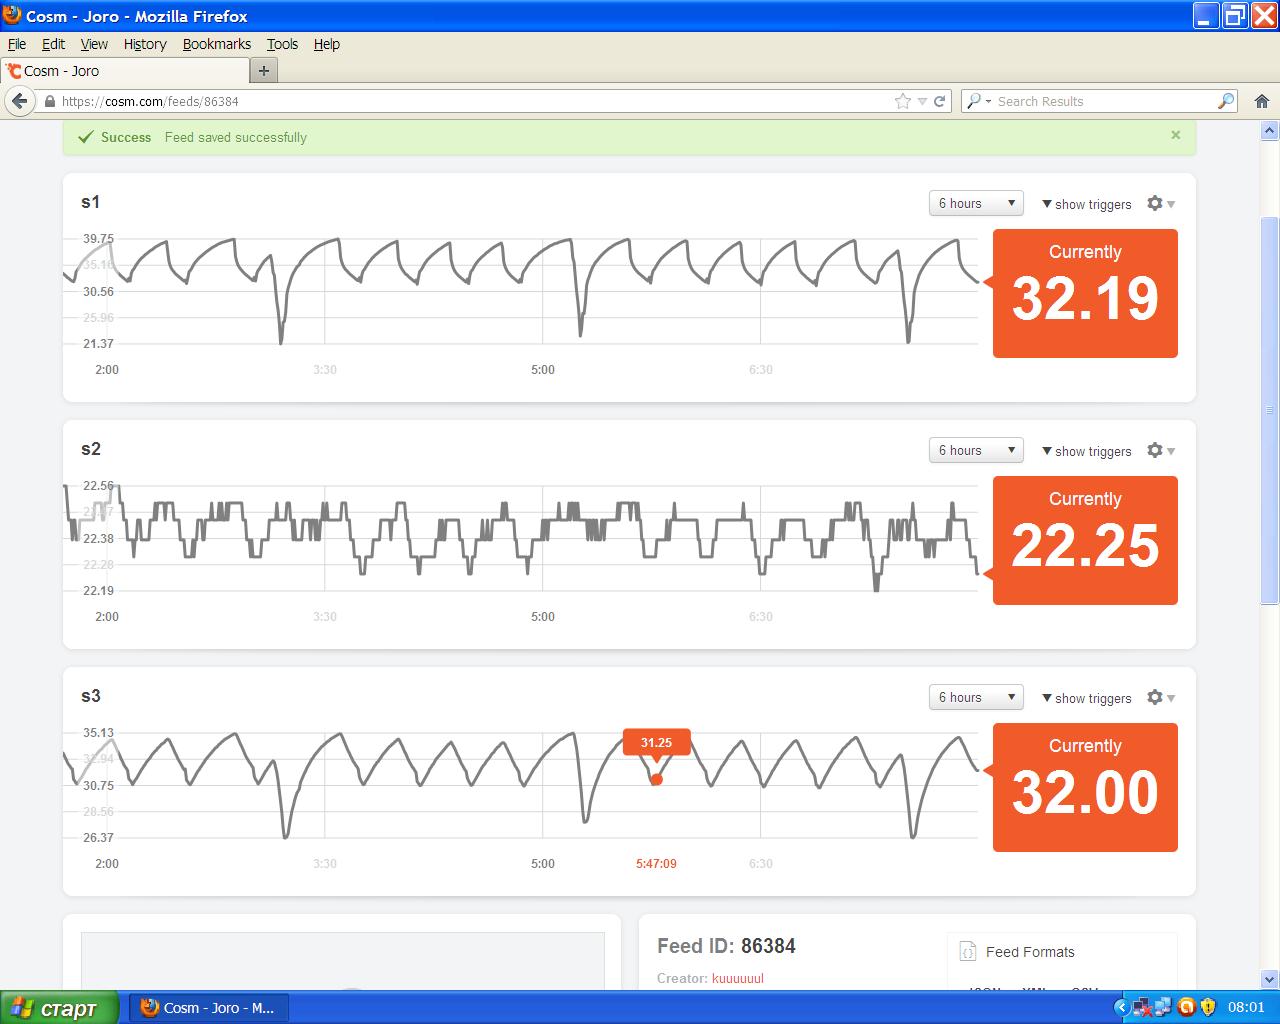Open the s3 datastream gear settings
This screenshot has width=1280, height=1024.
point(1160,697)
